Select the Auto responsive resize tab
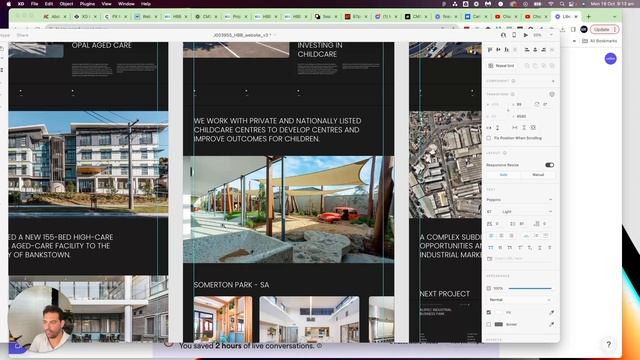This screenshot has height=360, width=640. (503, 175)
